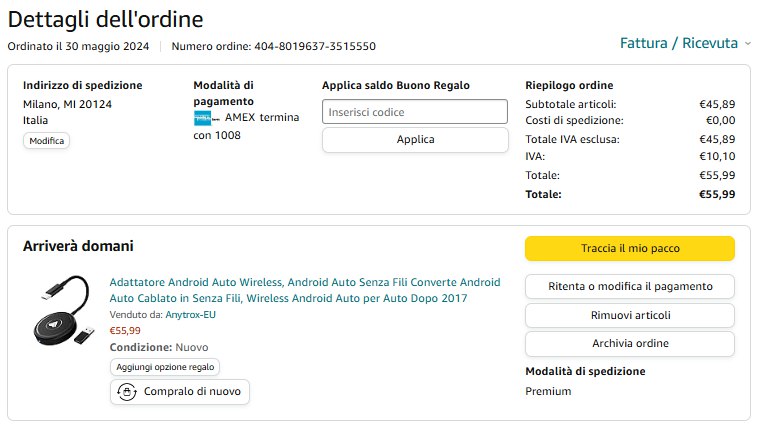
Task: Click the red €55,99 product price
Action: coord(125,330)
